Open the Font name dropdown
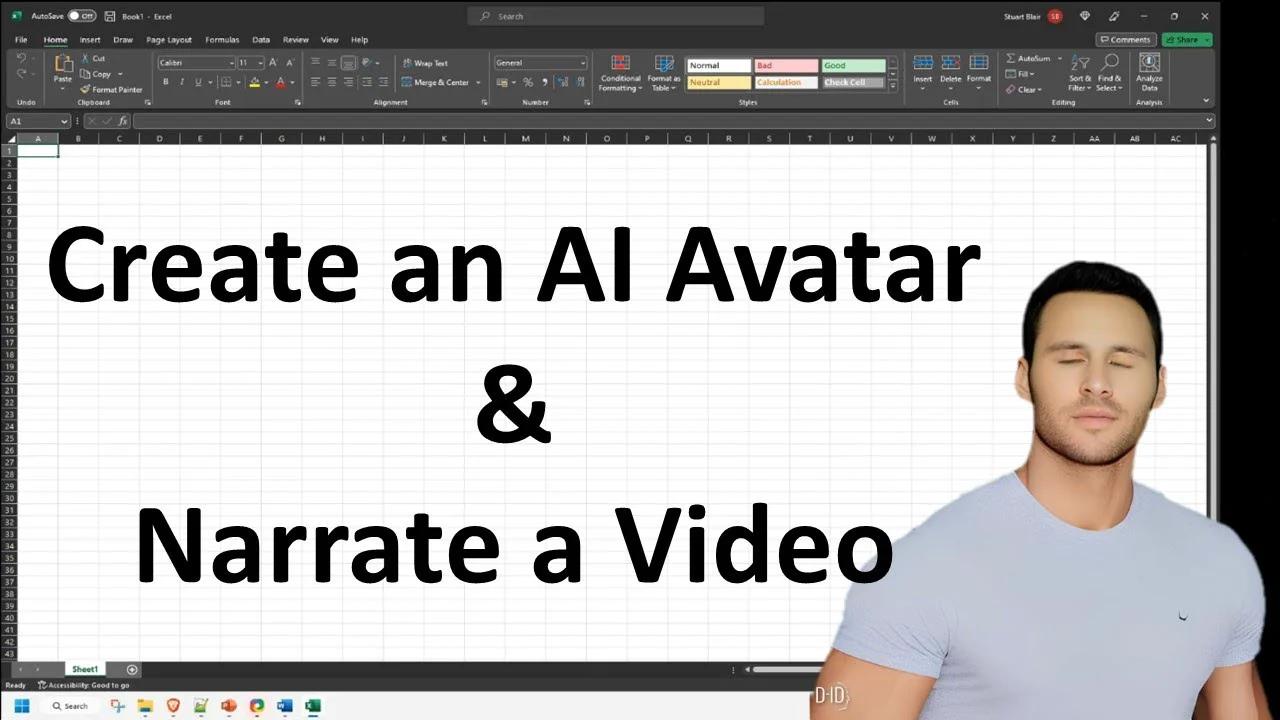This screenshot has width=1280, height=720. pyautogui.click(x=231, y=62)
